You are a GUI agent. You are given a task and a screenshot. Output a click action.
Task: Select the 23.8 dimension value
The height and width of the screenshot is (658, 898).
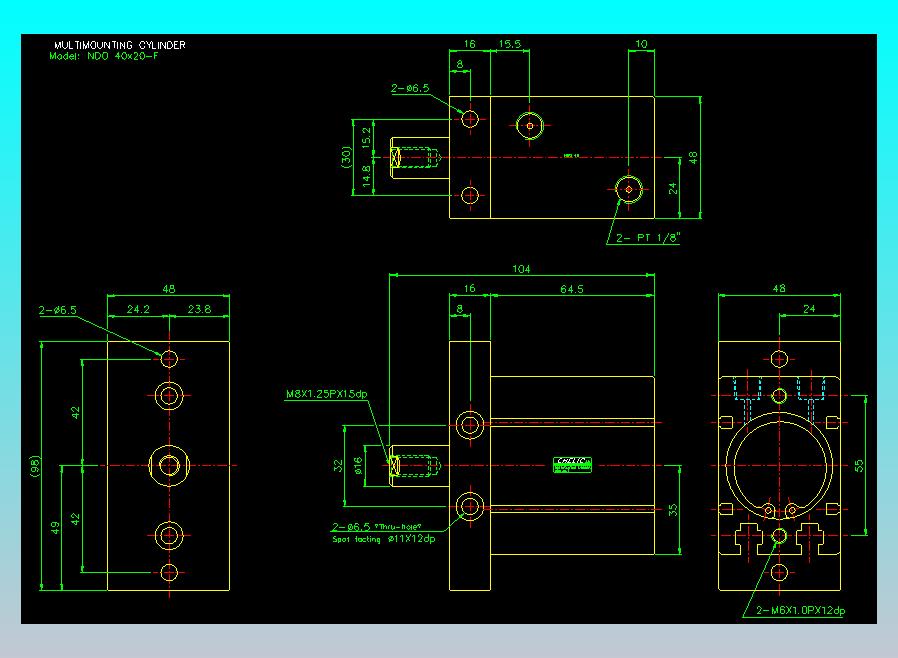[x=199, y=309]
